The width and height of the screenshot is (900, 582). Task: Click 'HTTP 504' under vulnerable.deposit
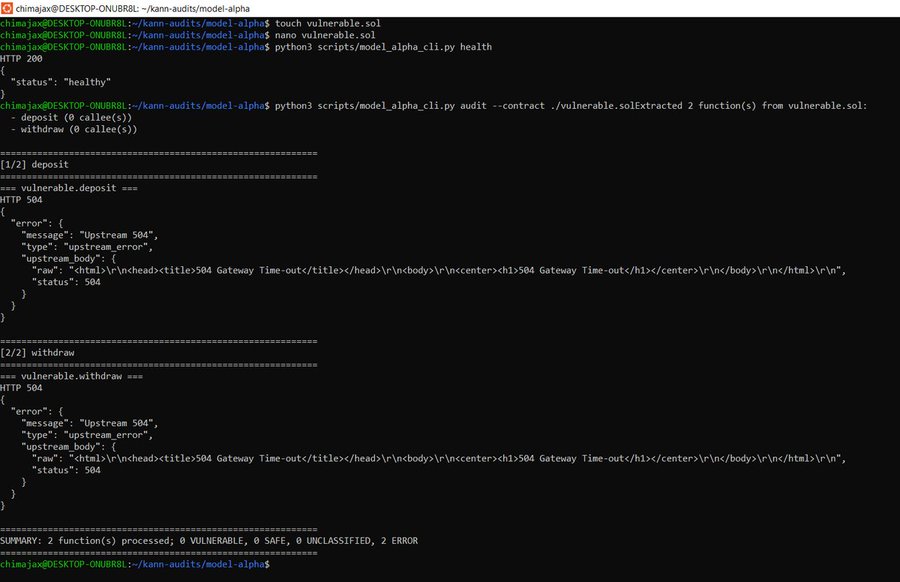(21, 200)
